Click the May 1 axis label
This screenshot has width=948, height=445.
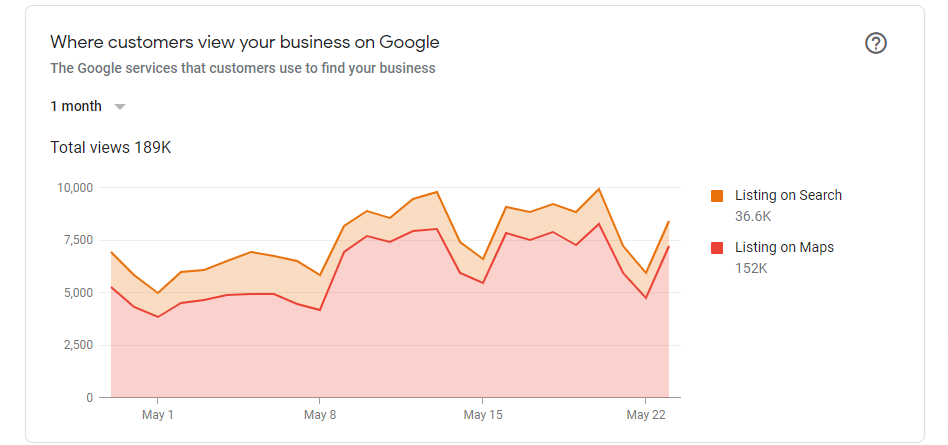pyautogui.click(x=157, y=415)
